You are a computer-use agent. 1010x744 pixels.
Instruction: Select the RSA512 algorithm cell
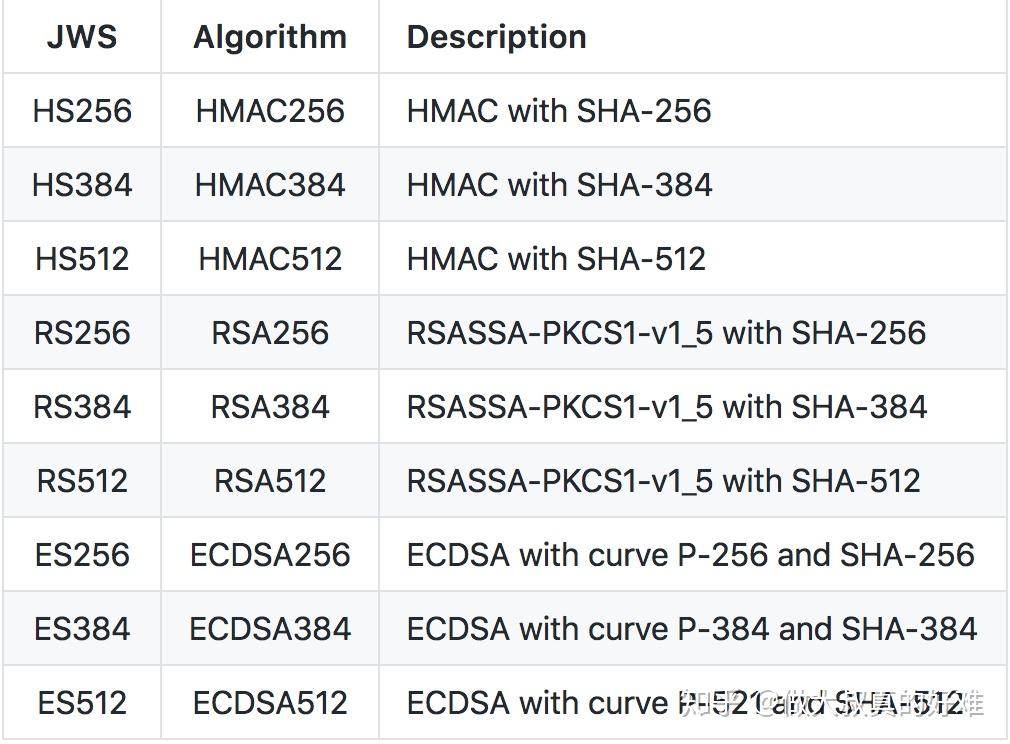point(270,481)
